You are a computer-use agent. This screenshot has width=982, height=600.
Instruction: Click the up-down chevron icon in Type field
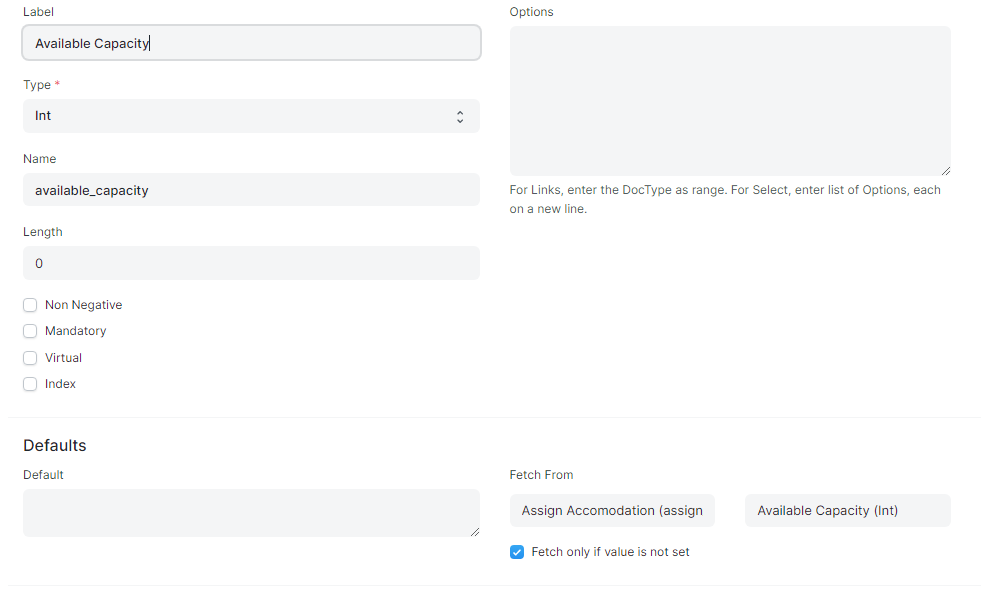(x=460, y=116)
